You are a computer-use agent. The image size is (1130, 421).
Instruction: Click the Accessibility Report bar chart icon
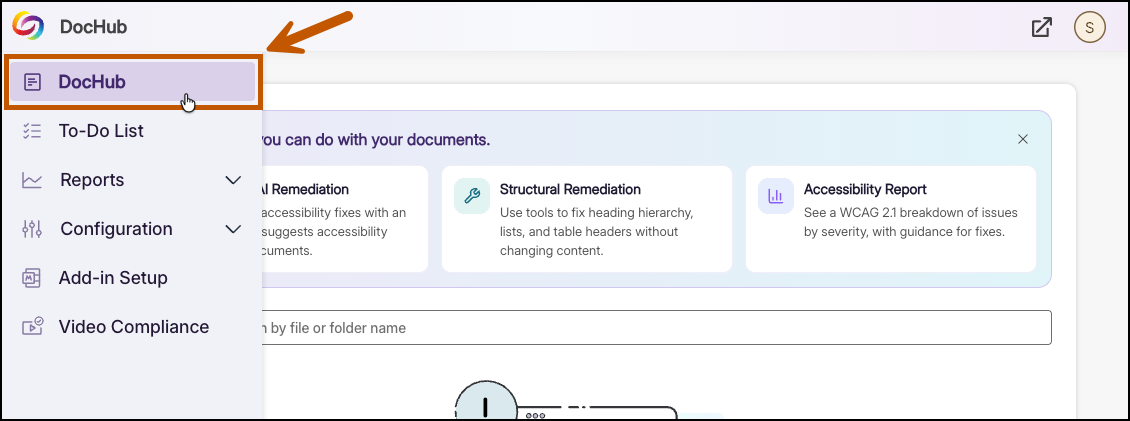776,196
